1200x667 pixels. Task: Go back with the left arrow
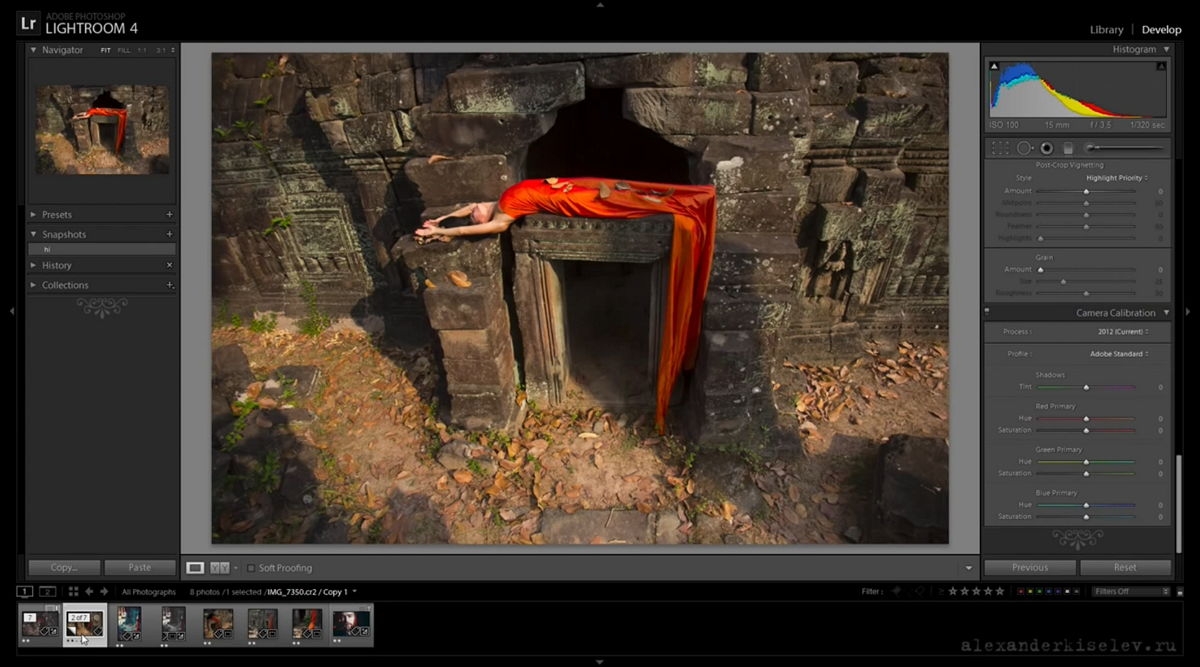89,592
